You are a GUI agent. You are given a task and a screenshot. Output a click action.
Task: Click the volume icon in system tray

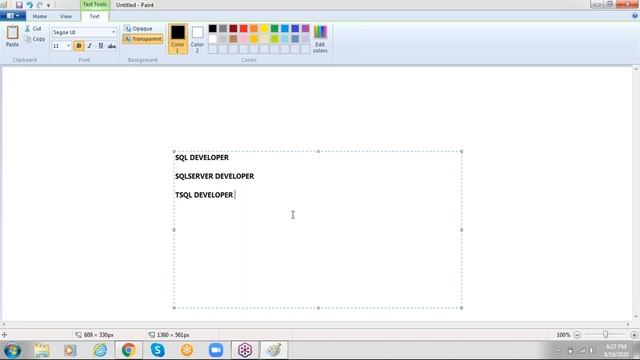click(x=591, y=350)
